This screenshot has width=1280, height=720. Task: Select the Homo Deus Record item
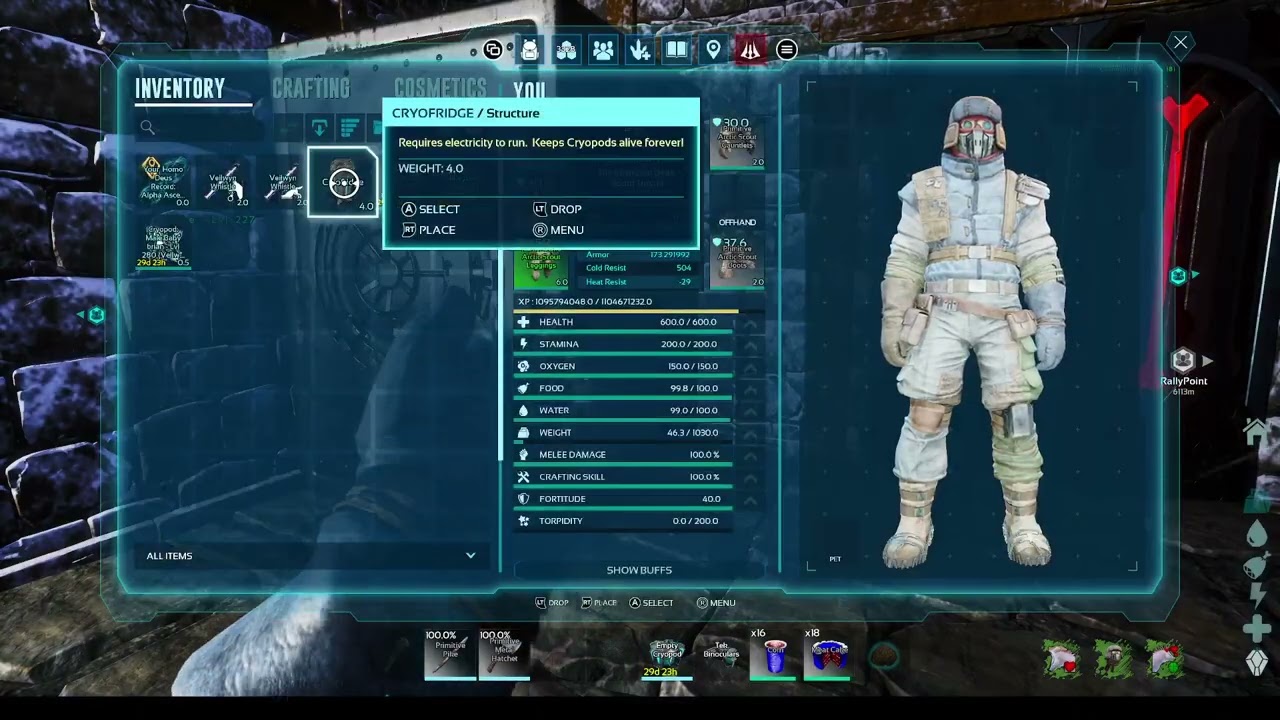click(x=163, y=181)
